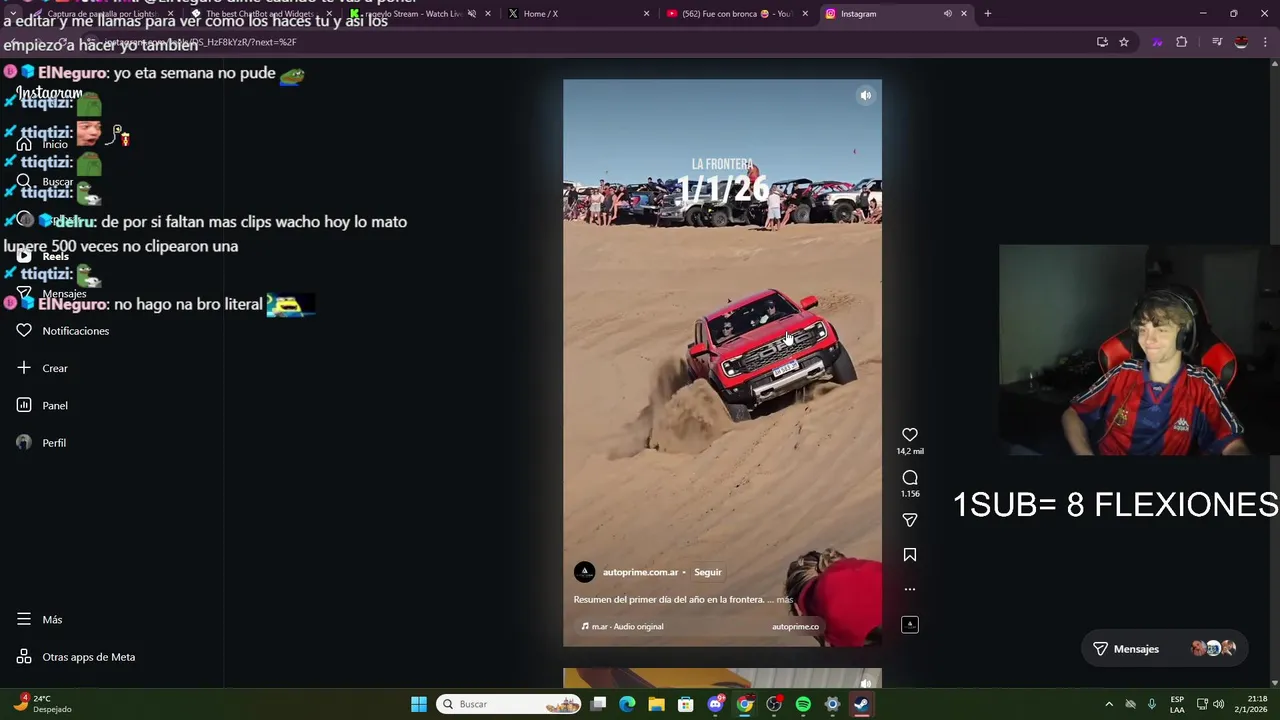Image resolution: width=1280 pixels, height=720 pixels.
Task: Open Task View from the taskbar
Action: point(598,704)
